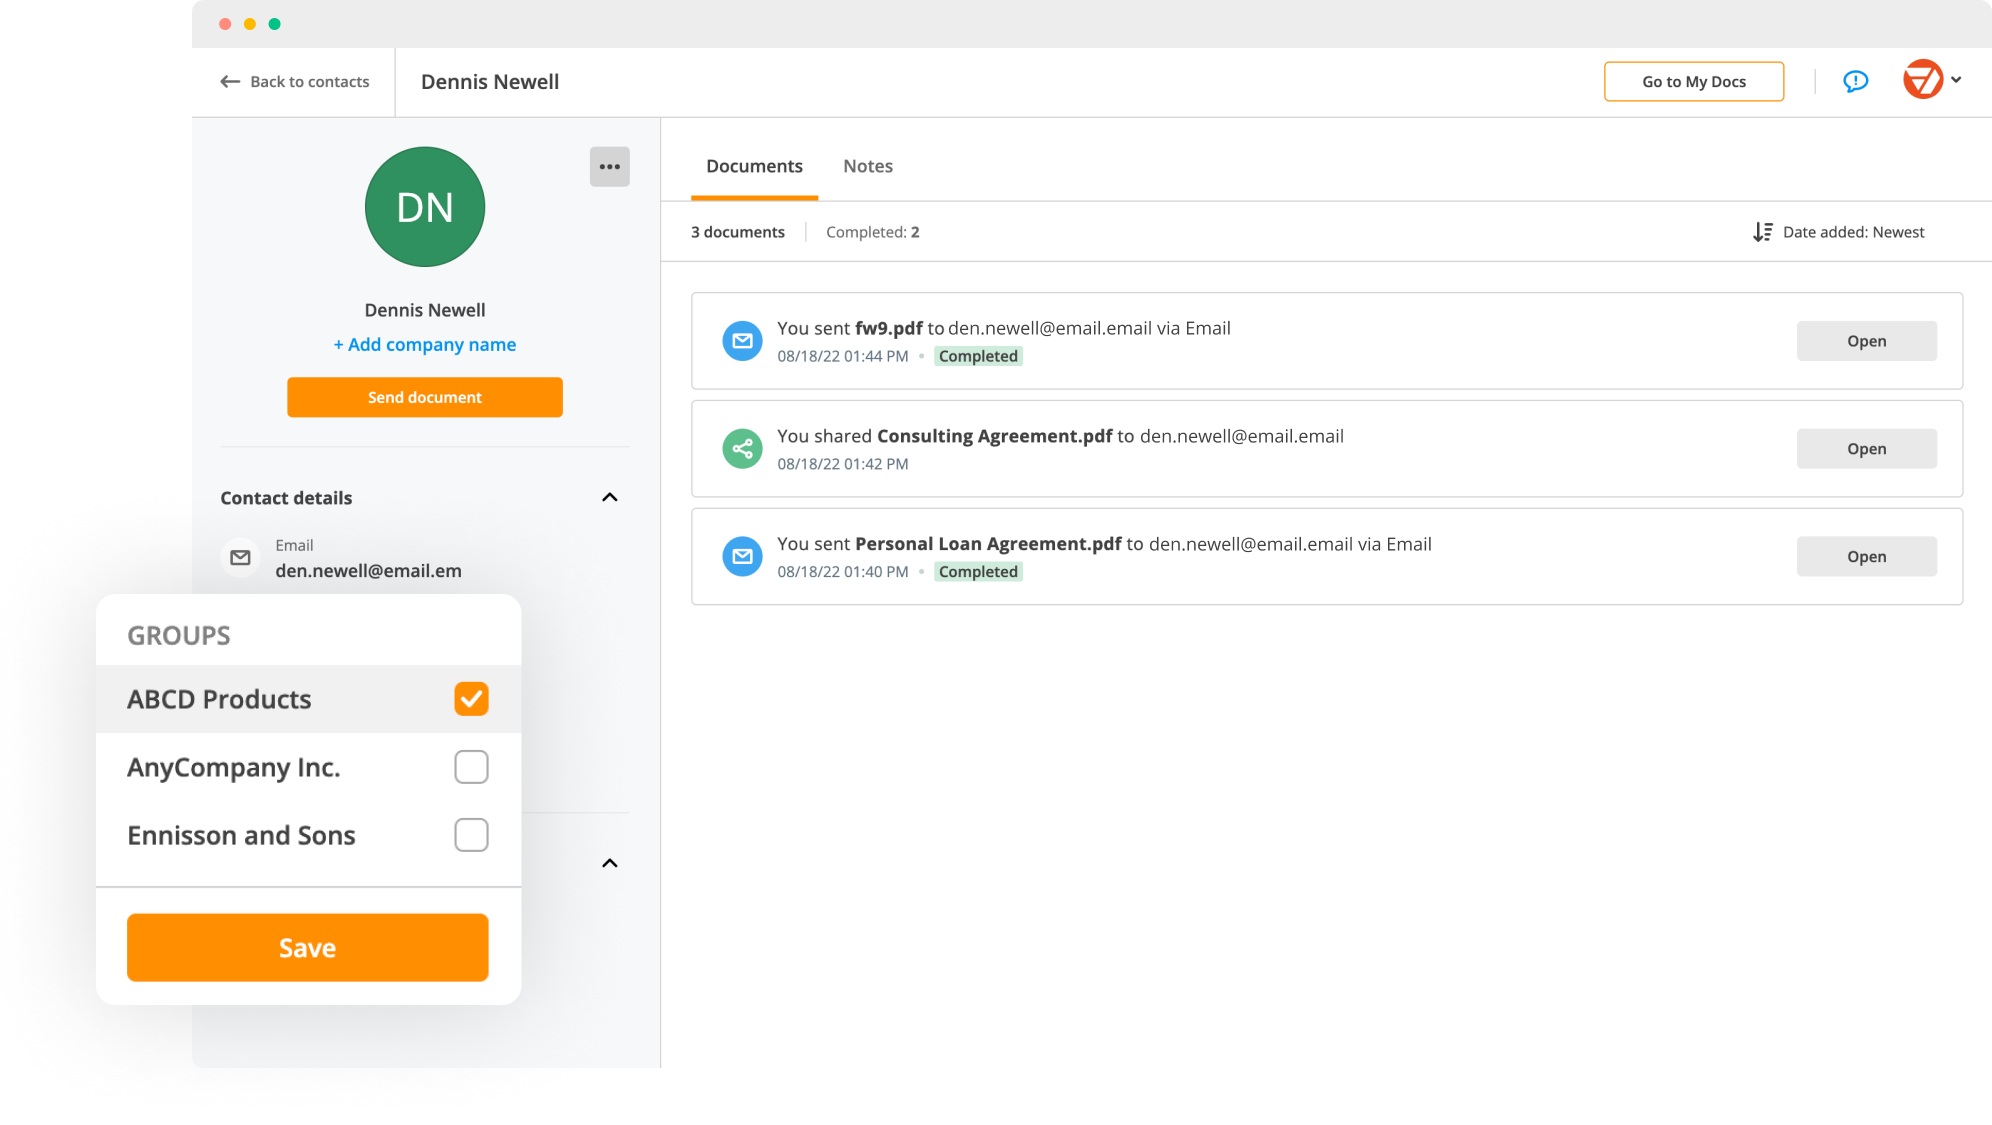1992x1125 pixels.
Task: Click the email icon in contact details
Action: tap(241, 556)
